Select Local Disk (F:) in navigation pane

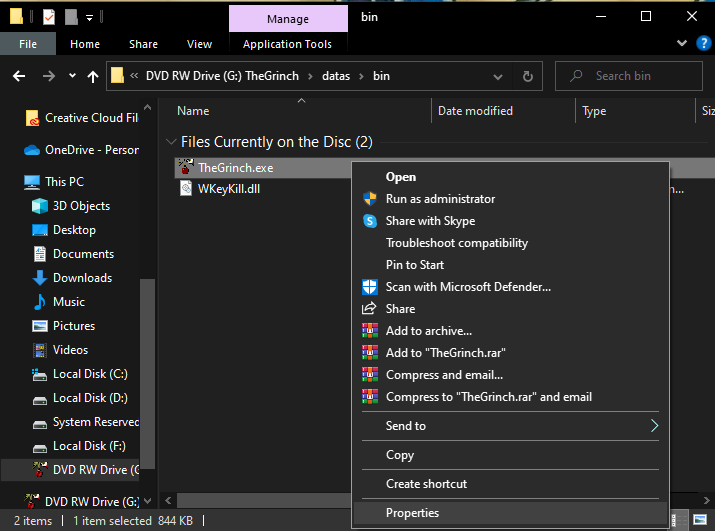click(x=89, y=446)
